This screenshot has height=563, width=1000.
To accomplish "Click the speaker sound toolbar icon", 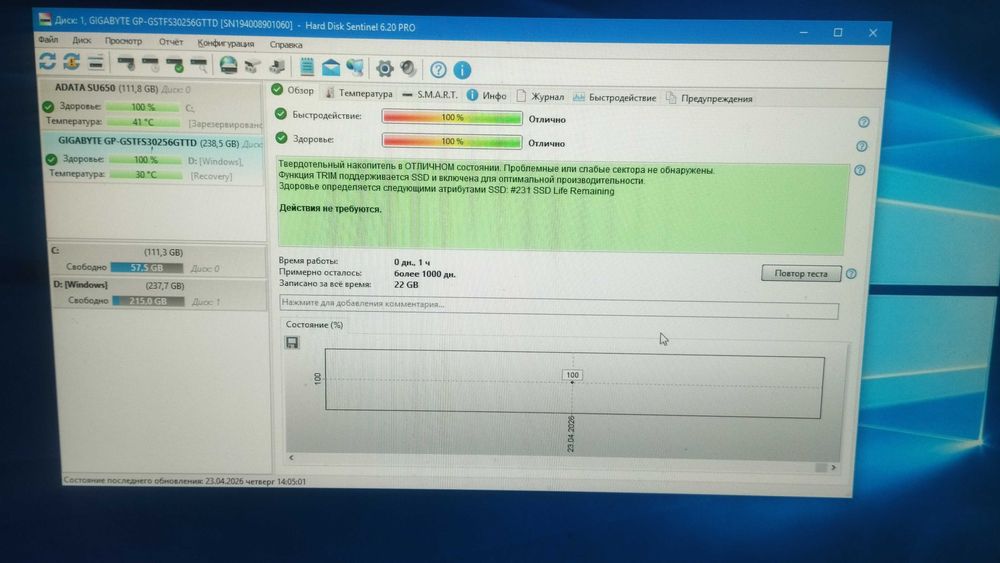I will point(409,68).
